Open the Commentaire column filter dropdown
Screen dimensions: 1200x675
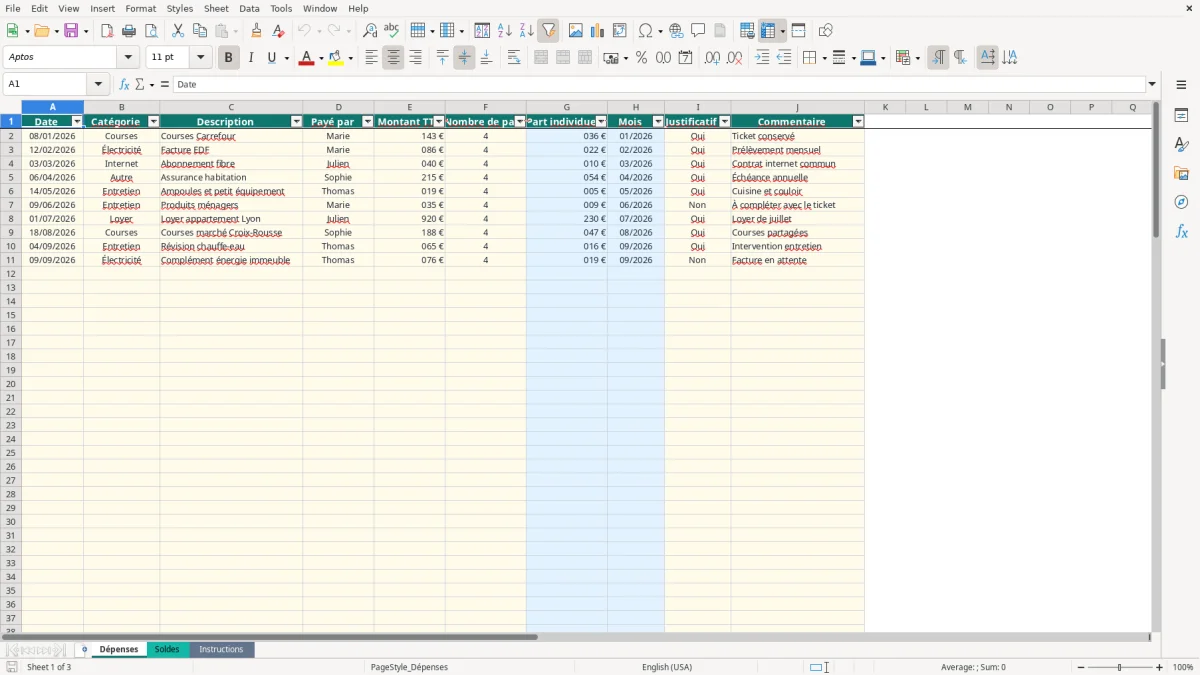point(858,121)
